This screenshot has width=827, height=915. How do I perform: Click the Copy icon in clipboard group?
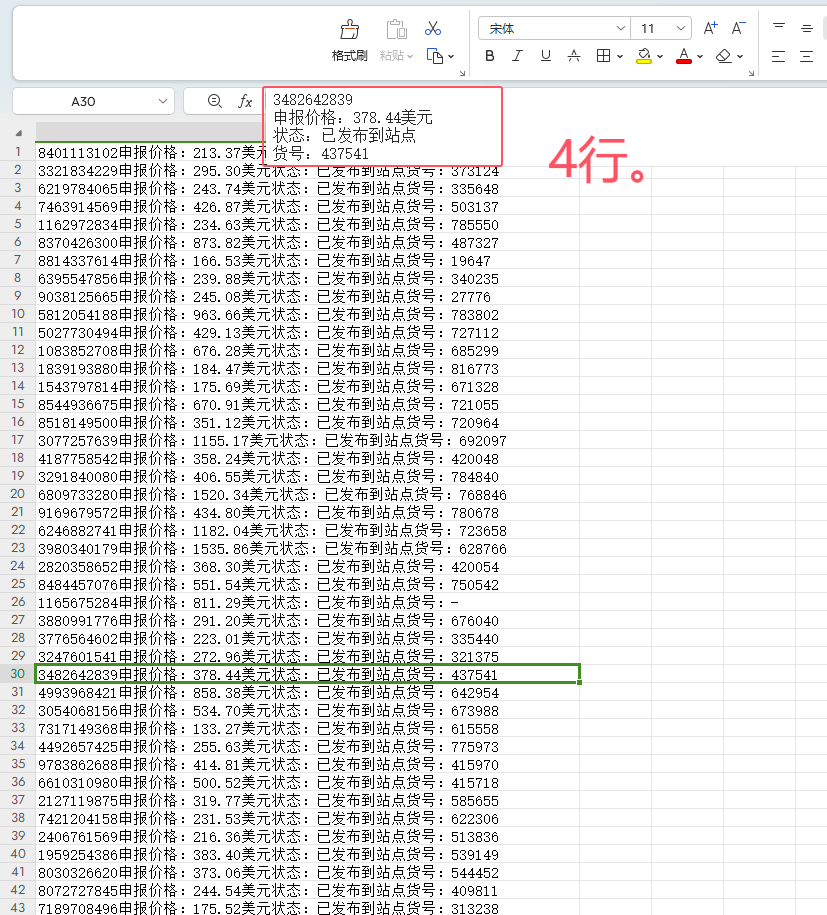434,56
